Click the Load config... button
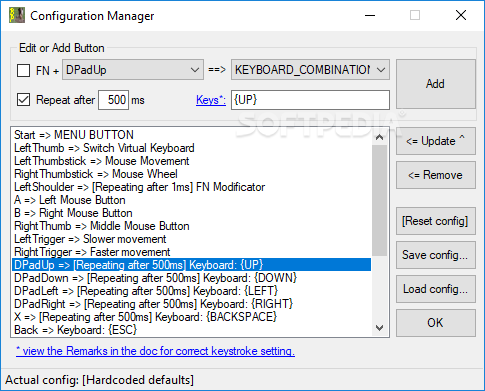The width and height of the screenshot is (485, 391). click(436, 289)
